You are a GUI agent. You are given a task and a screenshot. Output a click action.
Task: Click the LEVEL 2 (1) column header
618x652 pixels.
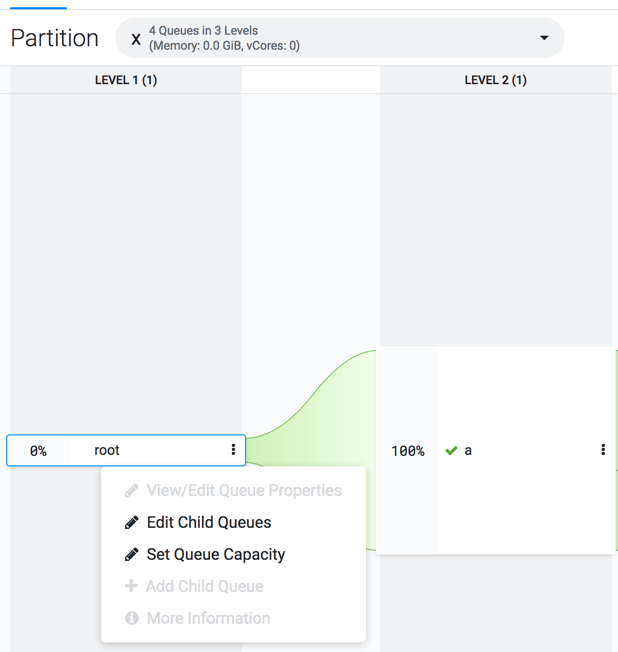(496, 80)
